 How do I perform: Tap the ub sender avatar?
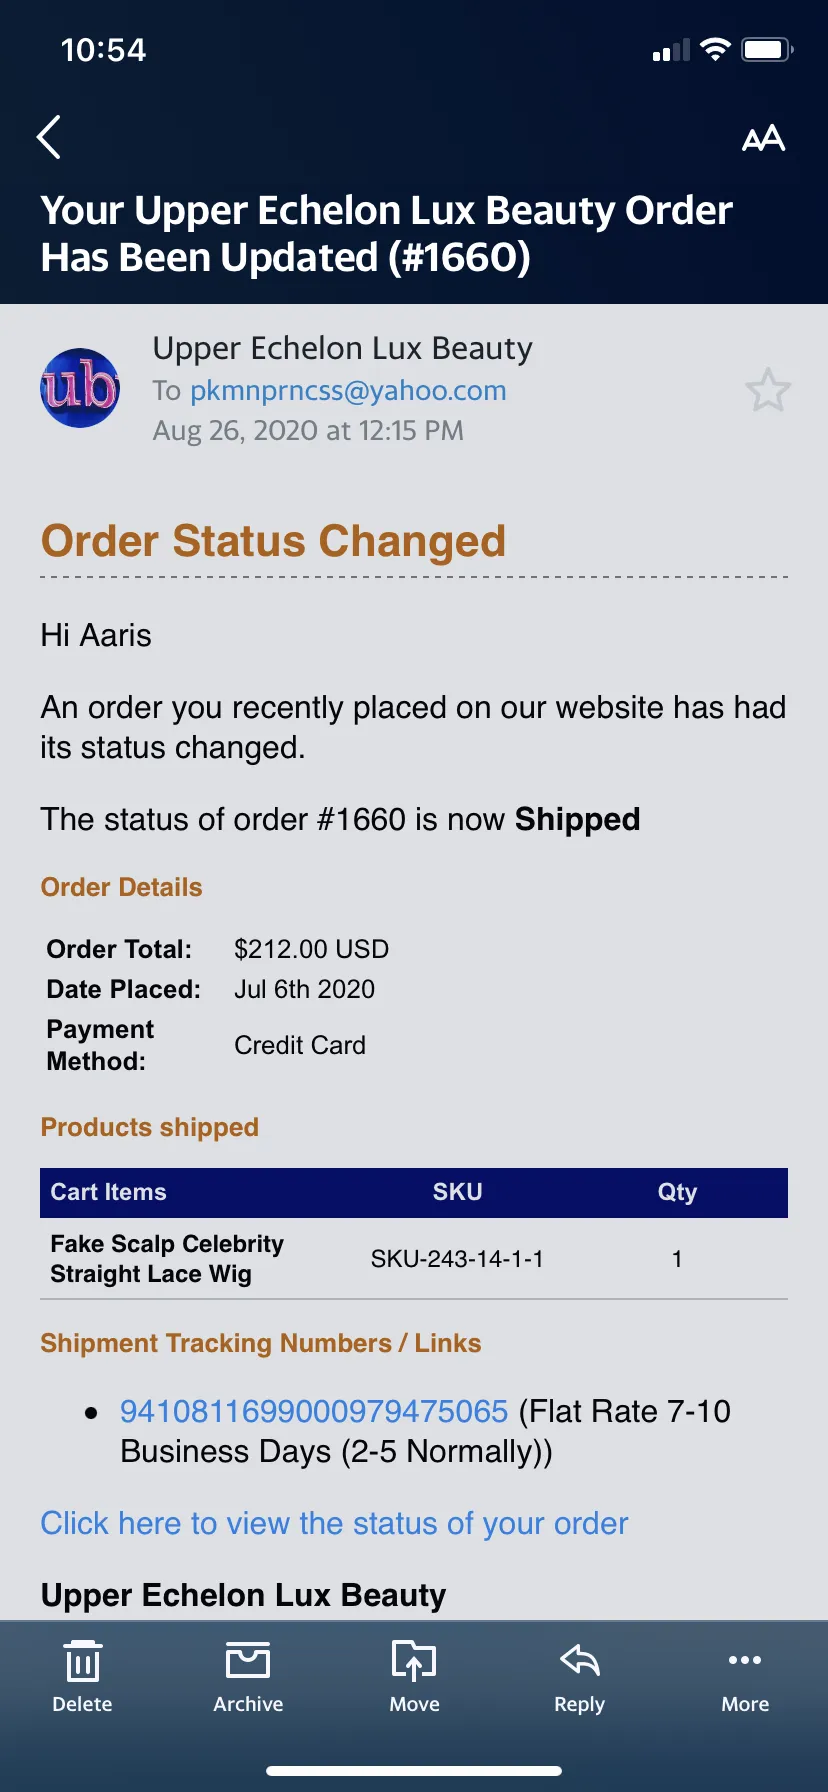pos(80,388)
